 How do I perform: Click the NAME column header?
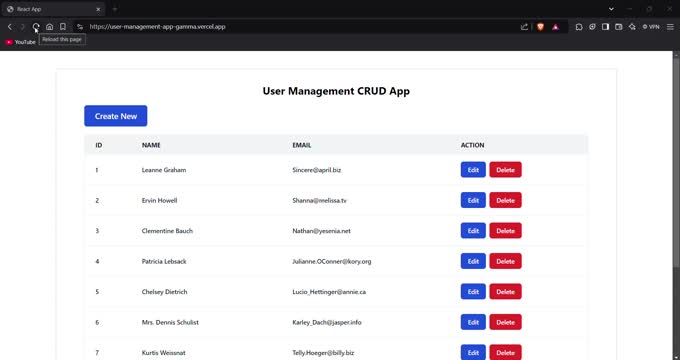(151, 145)
